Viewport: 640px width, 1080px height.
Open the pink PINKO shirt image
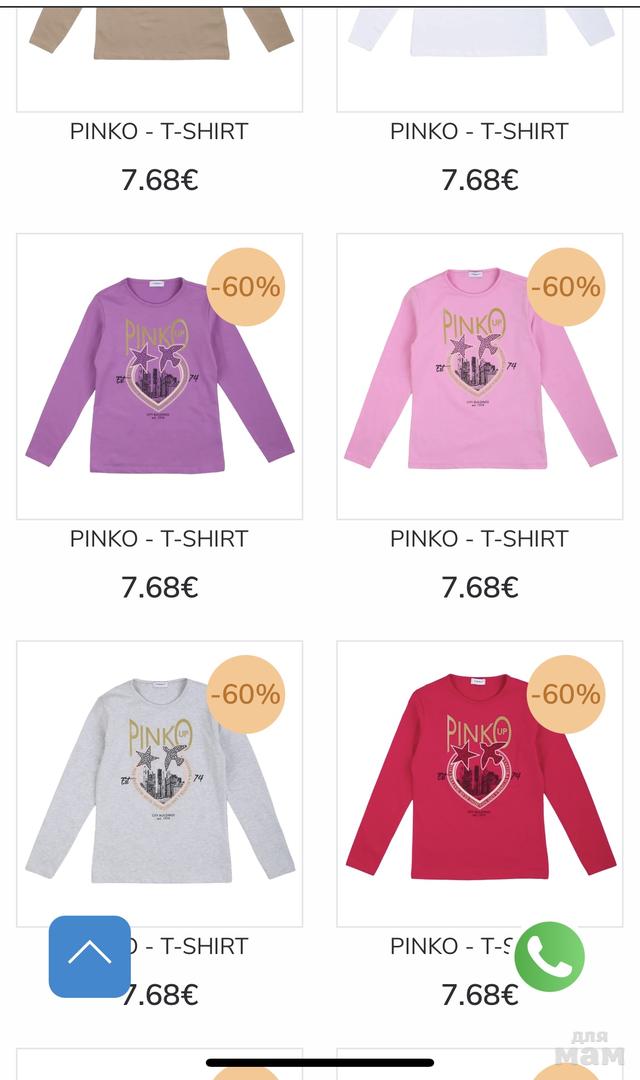tap(479, 376)
